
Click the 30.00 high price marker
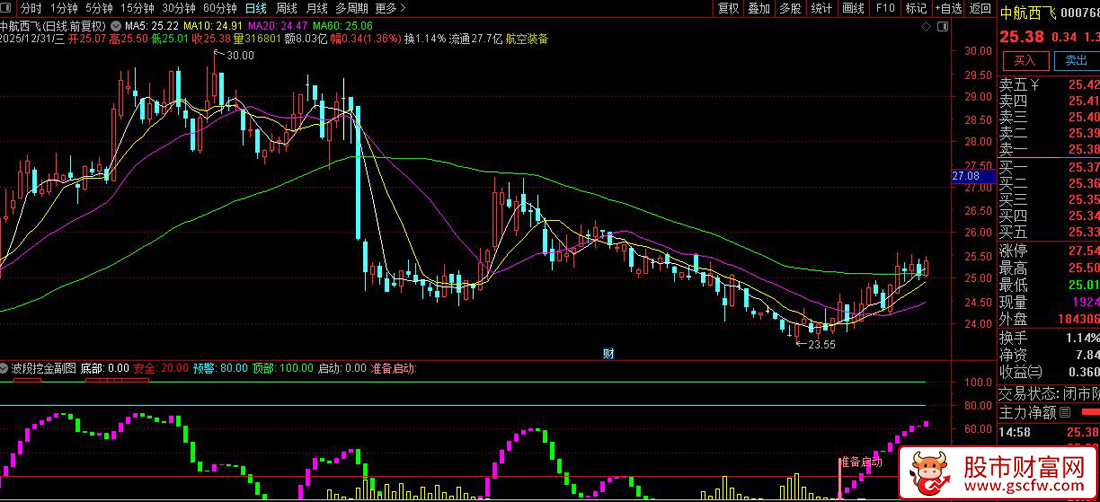(x=240, y=56)
